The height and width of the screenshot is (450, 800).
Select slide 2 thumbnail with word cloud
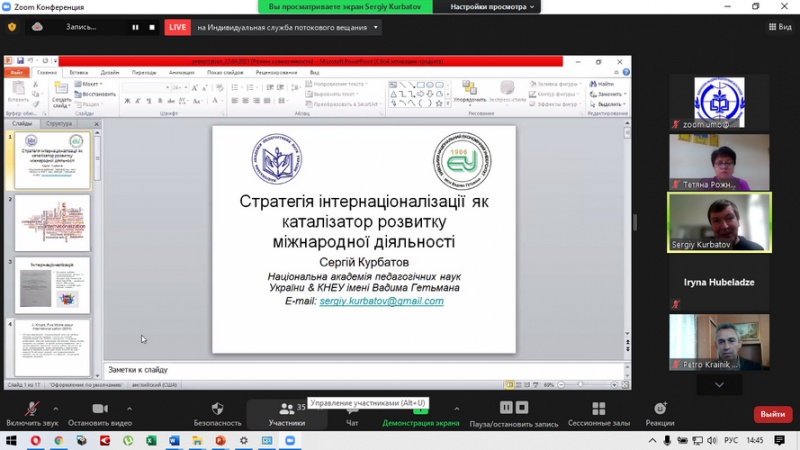(x=52, y=222)
